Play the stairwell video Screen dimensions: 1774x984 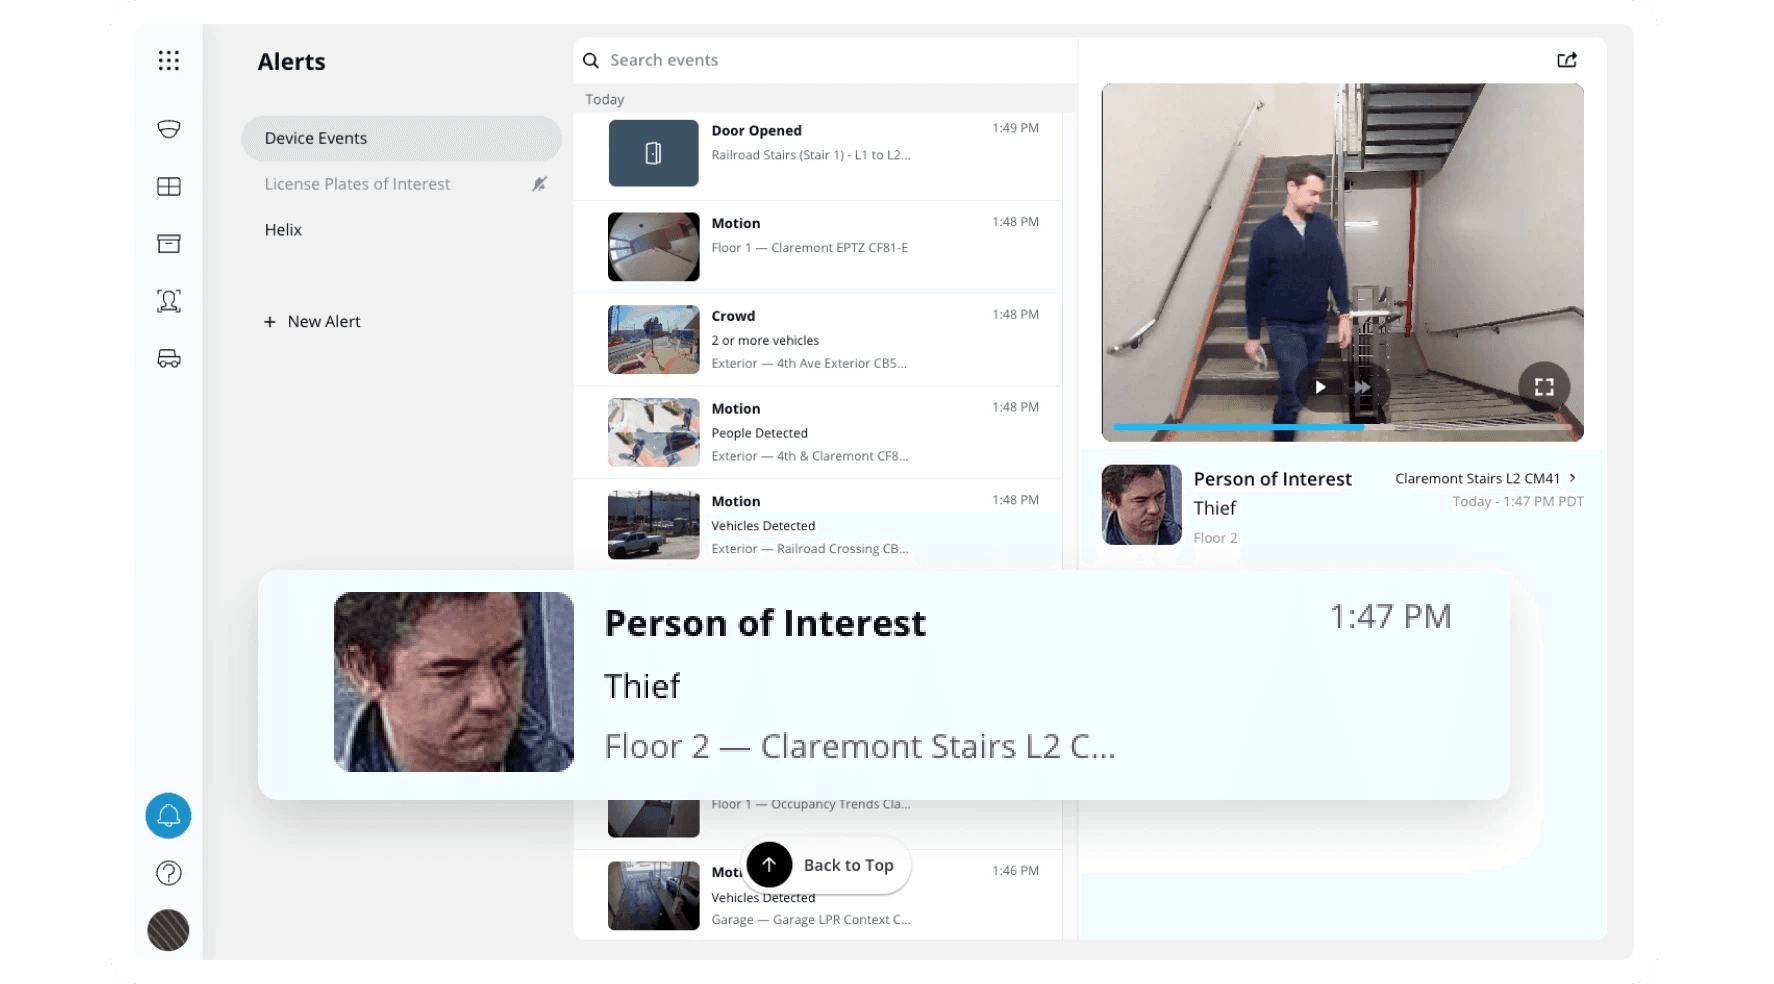[x=1320, y=386]
